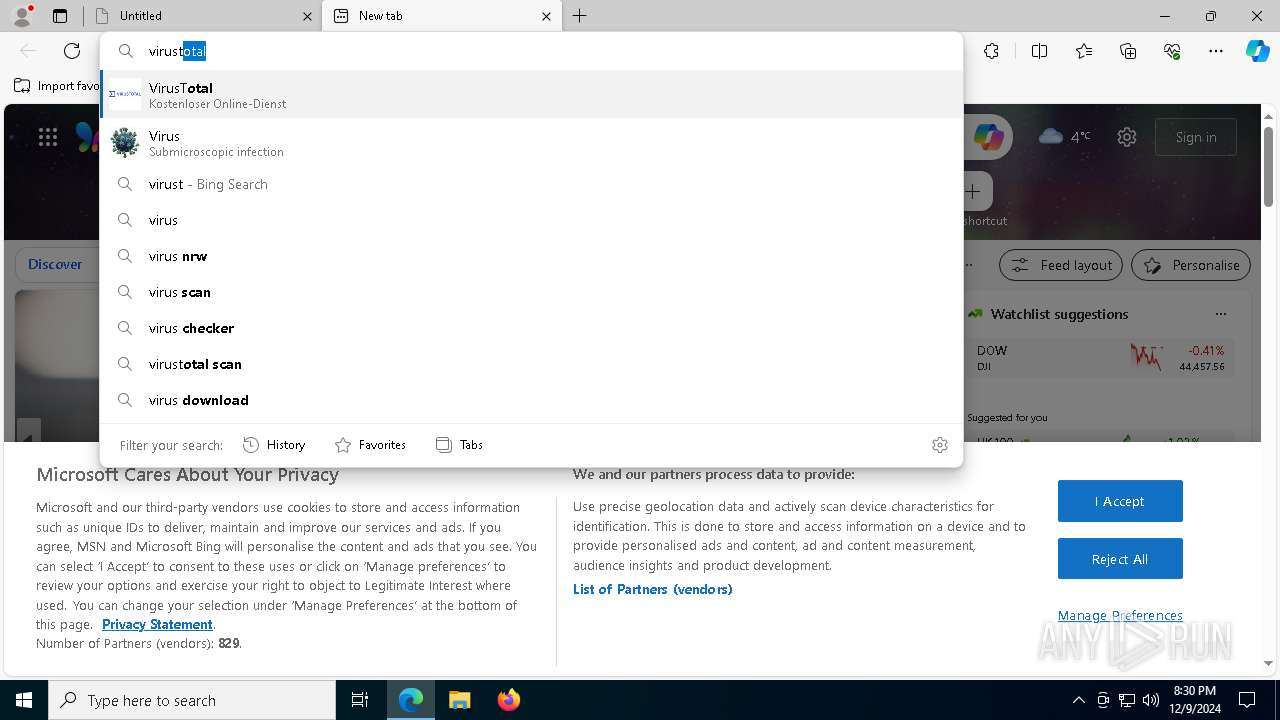Show hidden system tray icons
Screen dimensions: 1280x720
point(1078,700)
